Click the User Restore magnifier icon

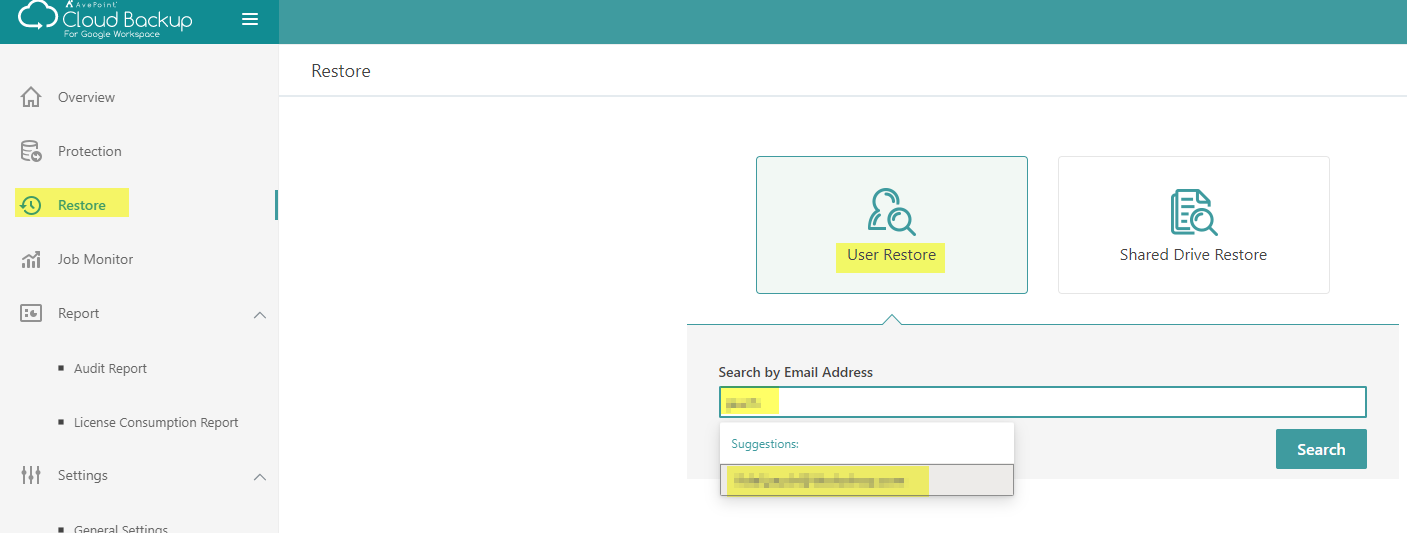click(x=891, y=211)
